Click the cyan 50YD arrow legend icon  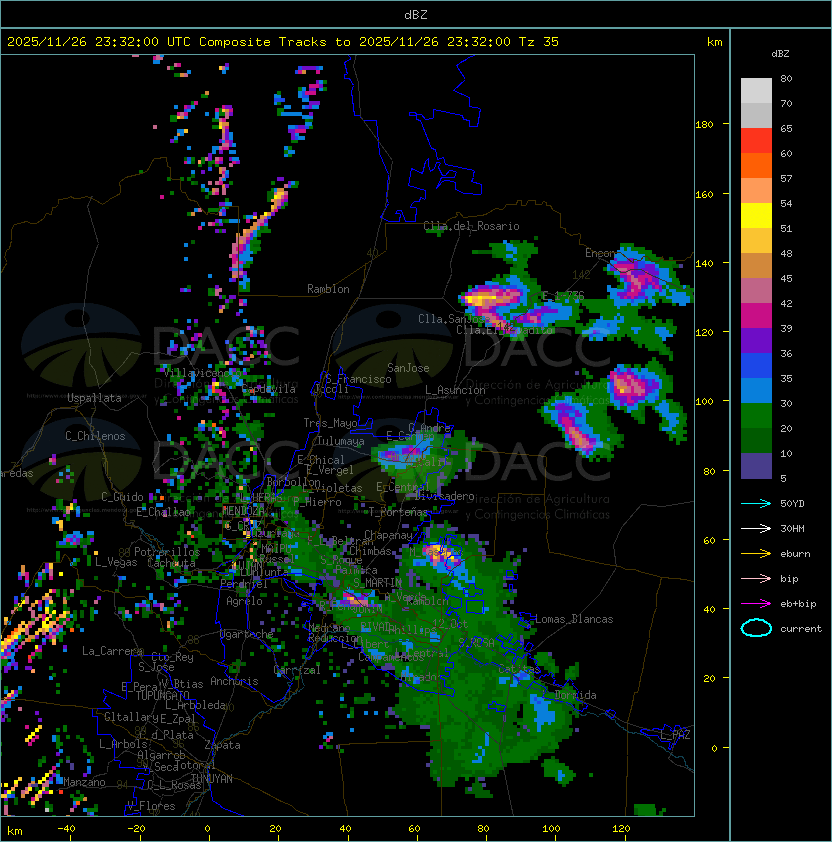pyautogui.click(x=756, y=503)
